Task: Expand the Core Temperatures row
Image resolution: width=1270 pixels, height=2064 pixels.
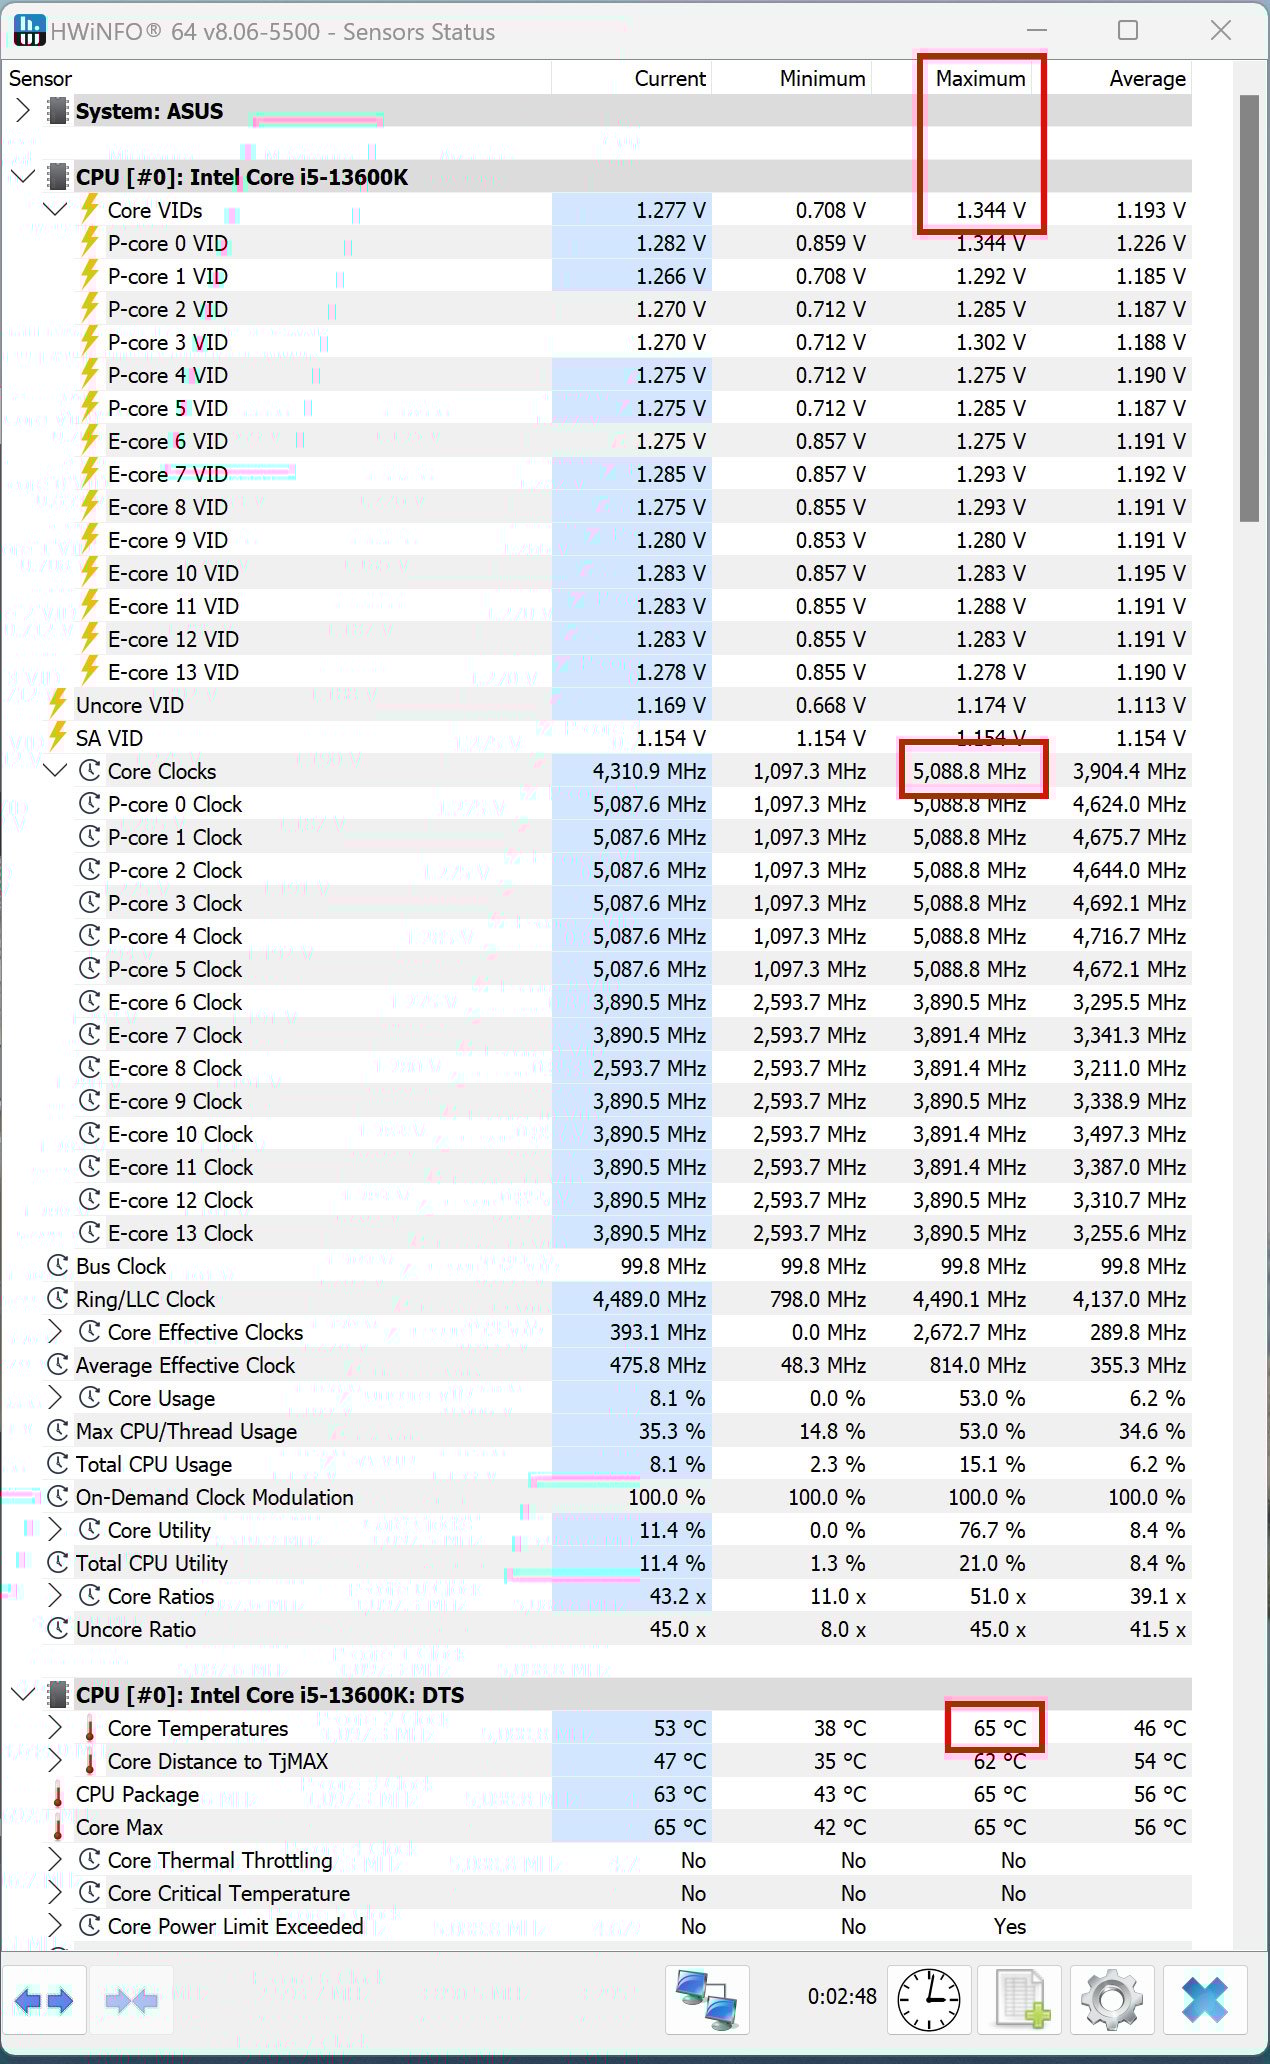Action: [56, 1728]
